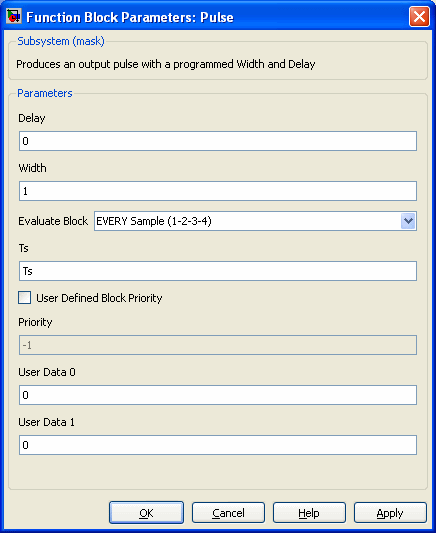
Task: Apply the parameter changes
Action: 390,513
